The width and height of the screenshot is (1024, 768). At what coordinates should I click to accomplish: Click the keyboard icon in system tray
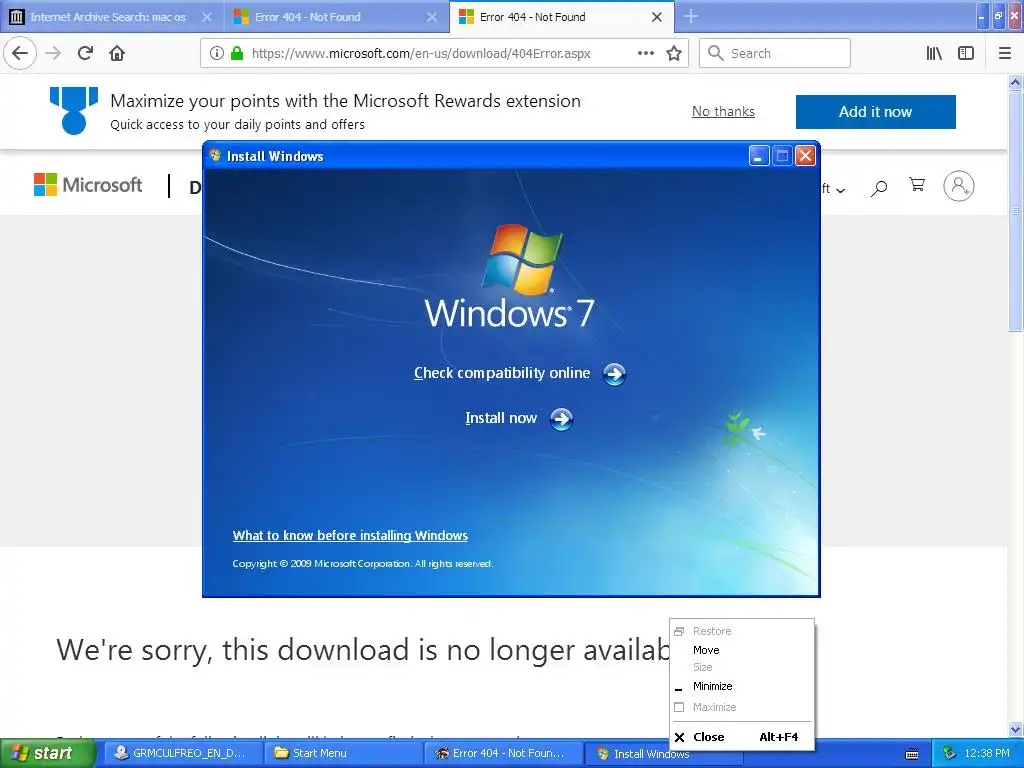click(912, 754)
